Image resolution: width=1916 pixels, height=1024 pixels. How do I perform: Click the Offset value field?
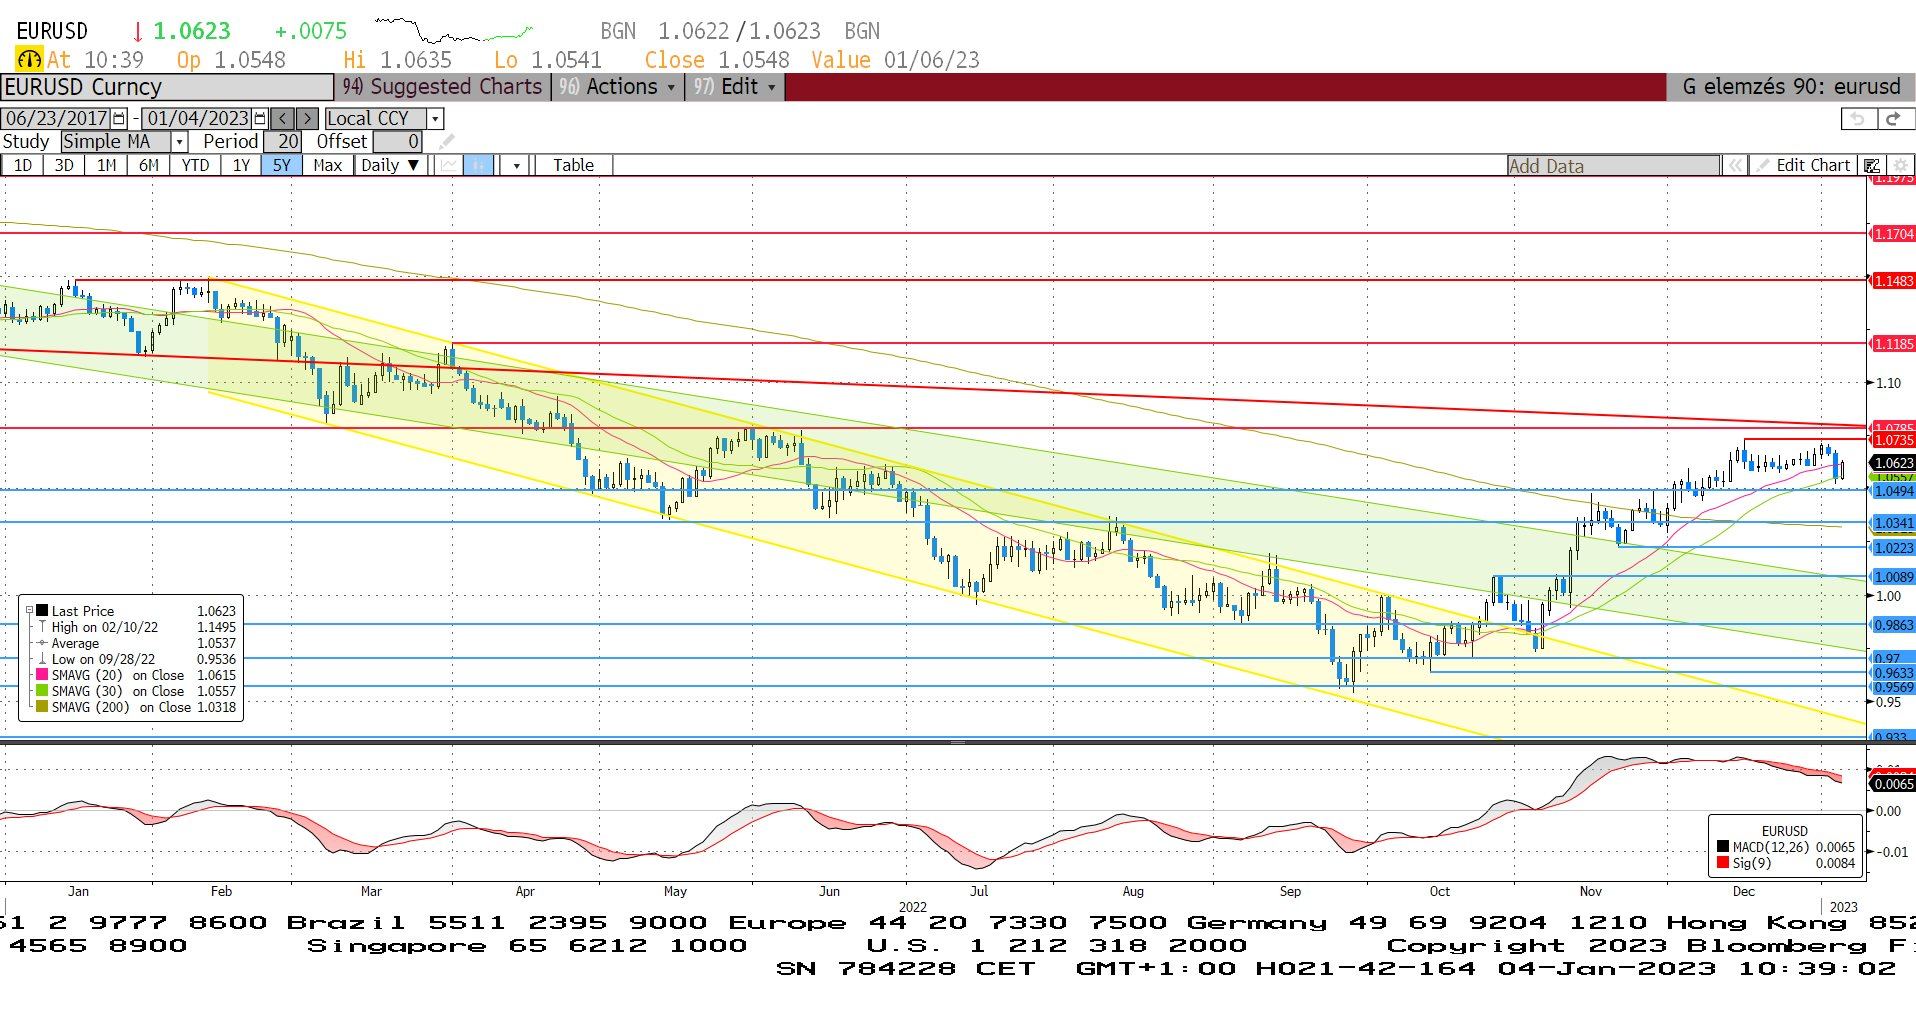(x=398, y=142)
